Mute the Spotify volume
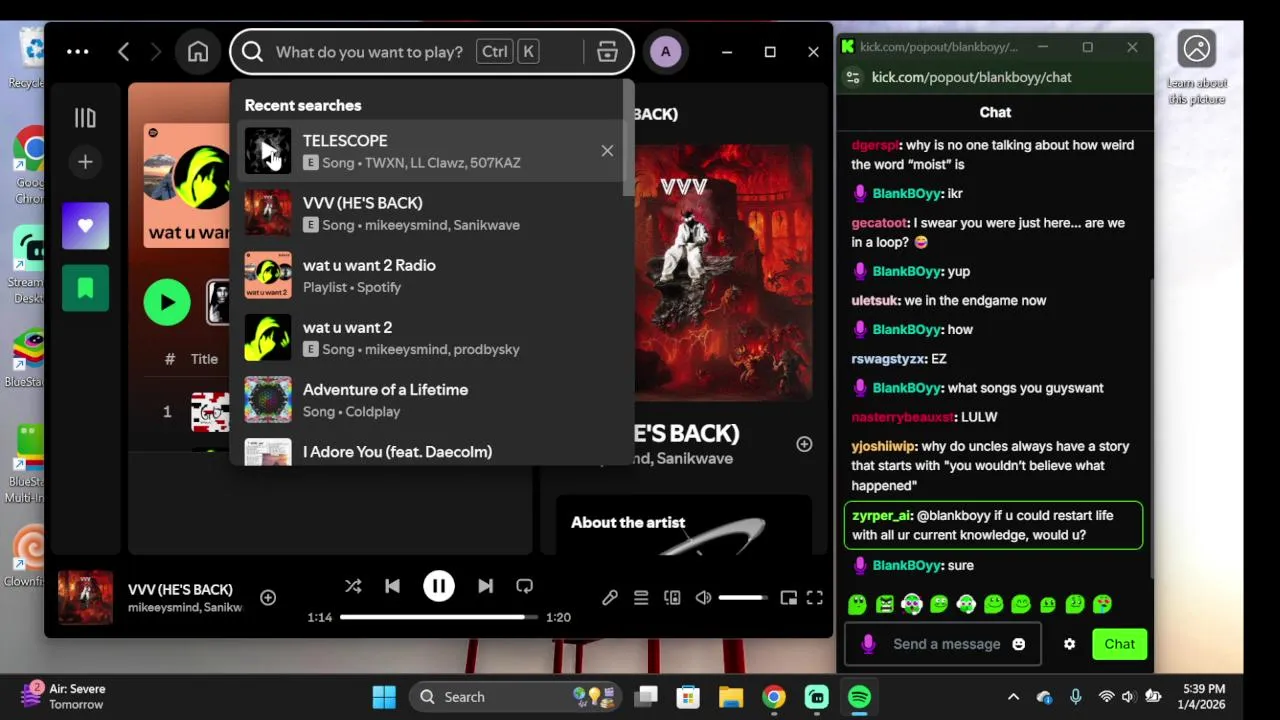Image resolution: width=1280 pixels, height=720 pixels. [x=703, y=598]
